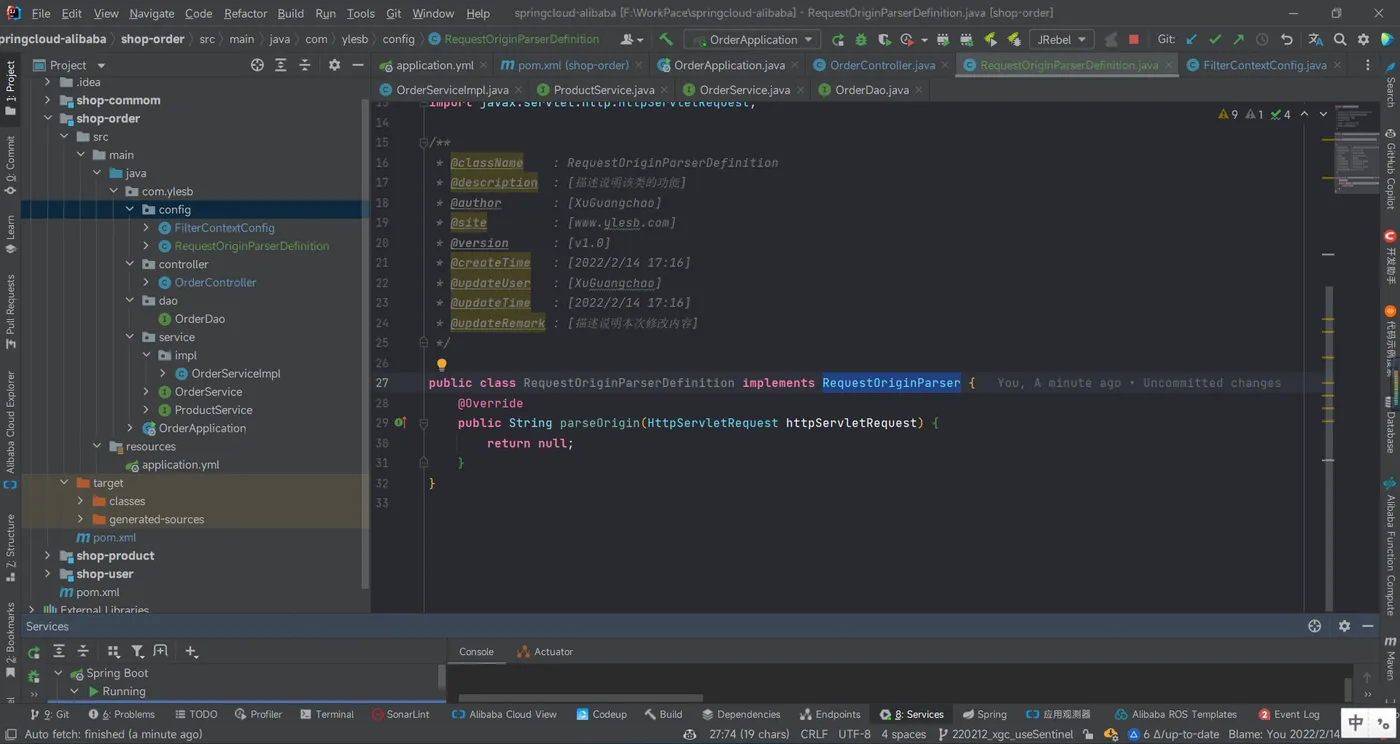1400x744 pixels.
Task: Open the Terminal tool window
Action: pos(326,714)
